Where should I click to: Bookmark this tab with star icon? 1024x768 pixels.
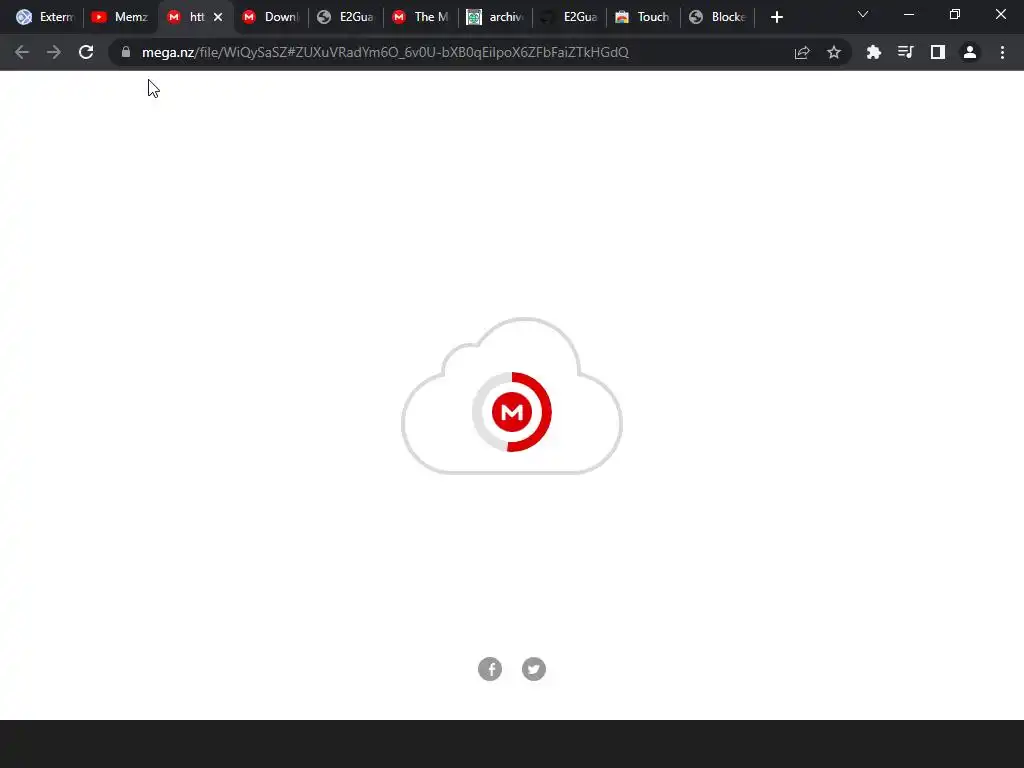(834, 52)
